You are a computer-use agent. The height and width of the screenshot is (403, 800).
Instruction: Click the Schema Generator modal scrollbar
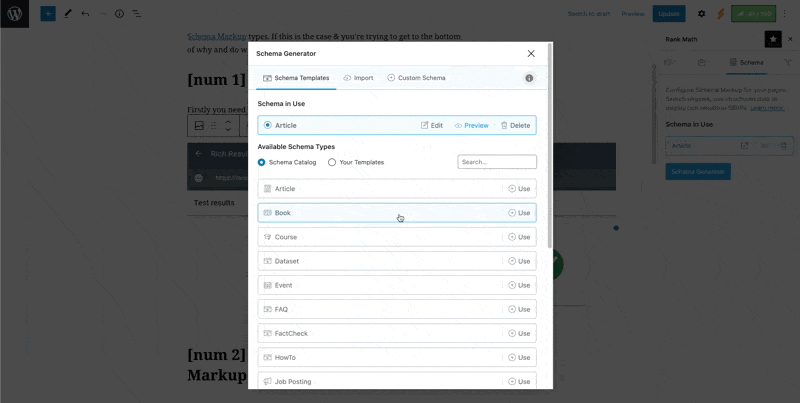click(549, 145)
